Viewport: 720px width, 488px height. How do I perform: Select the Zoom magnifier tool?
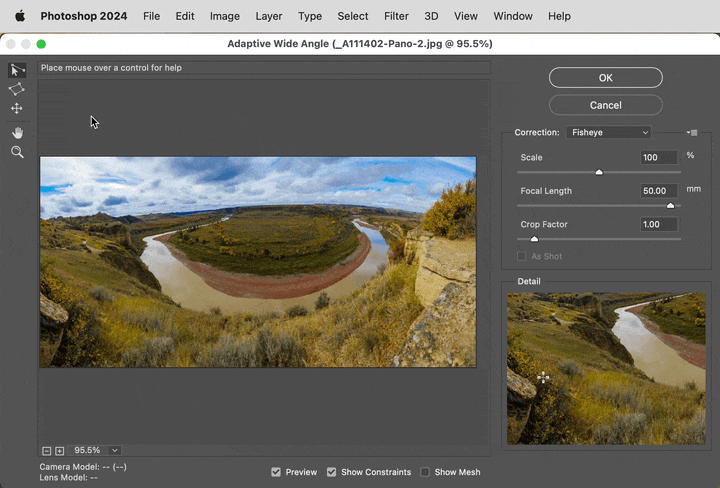pos(17,152)
